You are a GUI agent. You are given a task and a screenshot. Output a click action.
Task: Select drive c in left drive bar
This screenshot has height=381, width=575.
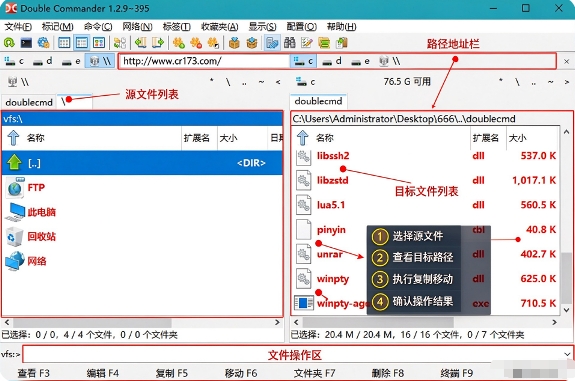(x=15, y=61)
